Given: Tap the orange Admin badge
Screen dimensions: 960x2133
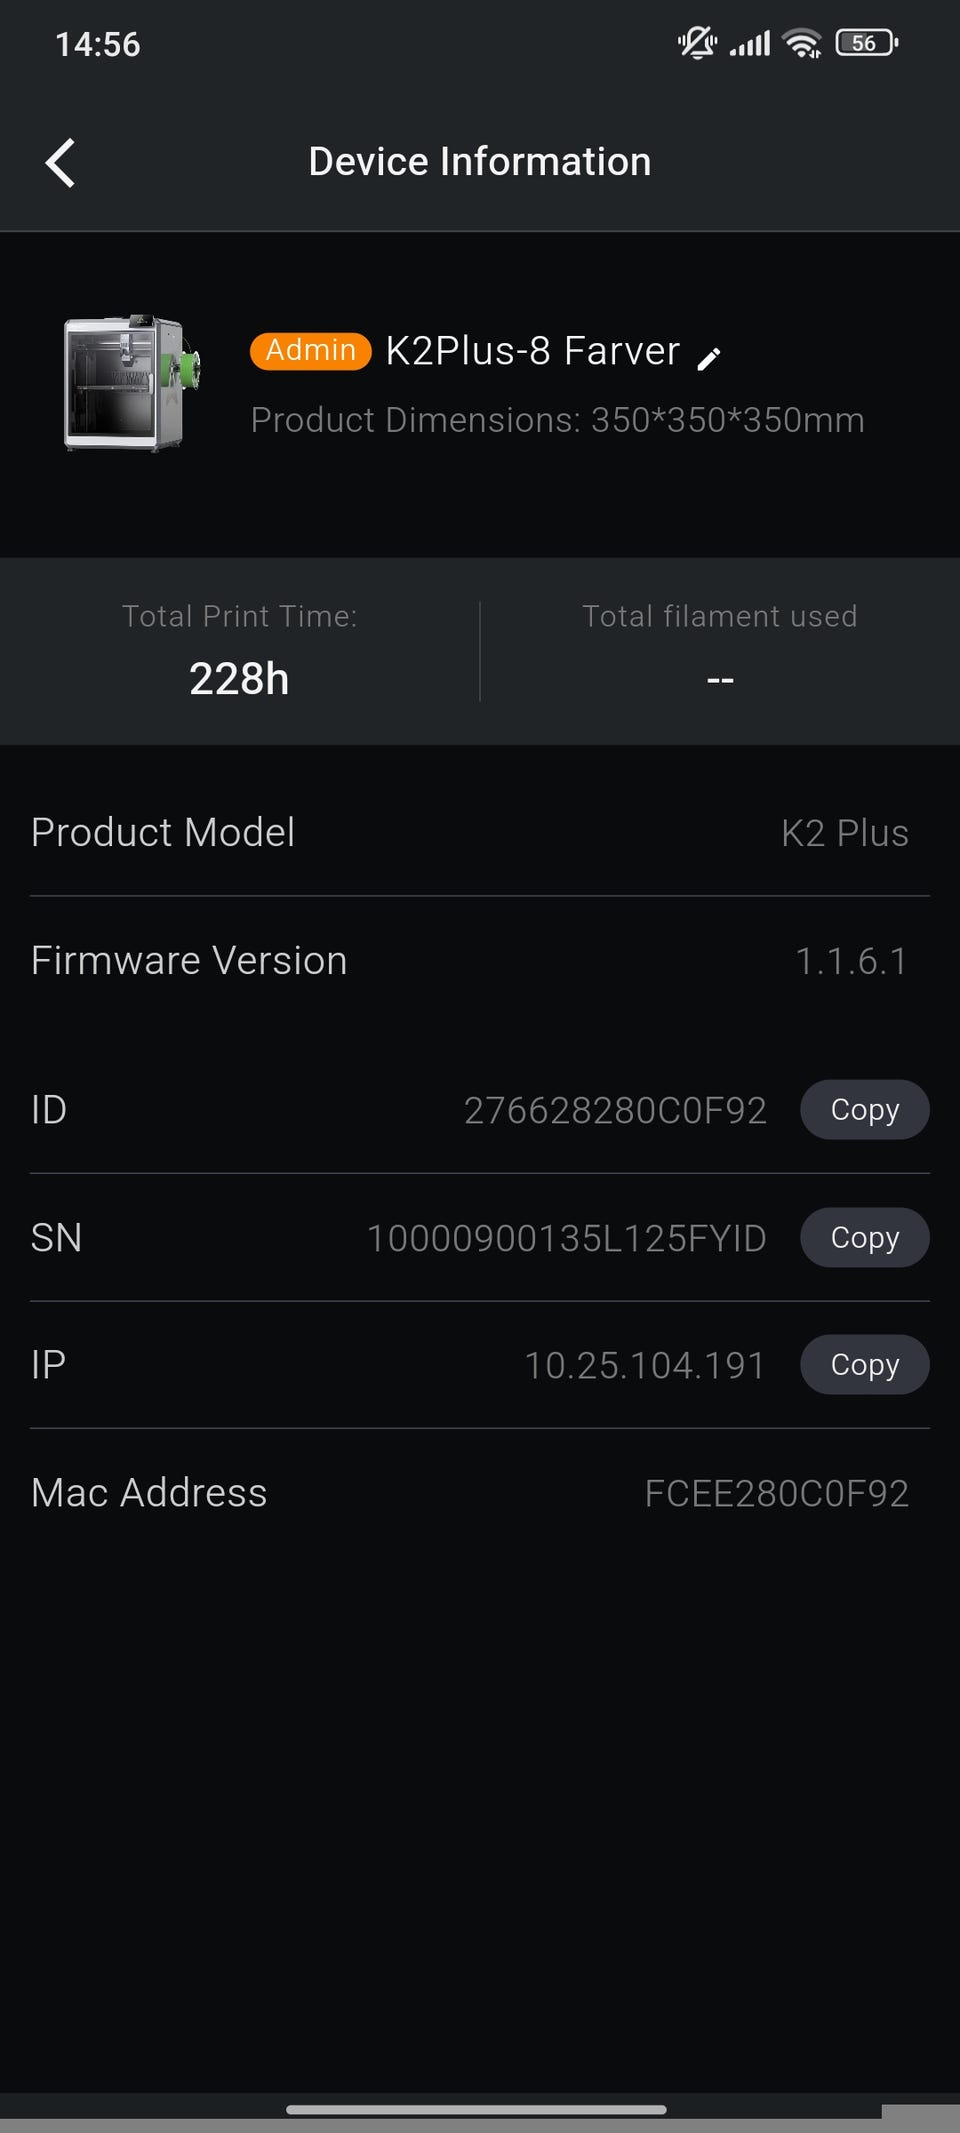Looking at the screenshot, I should [310, 351].
